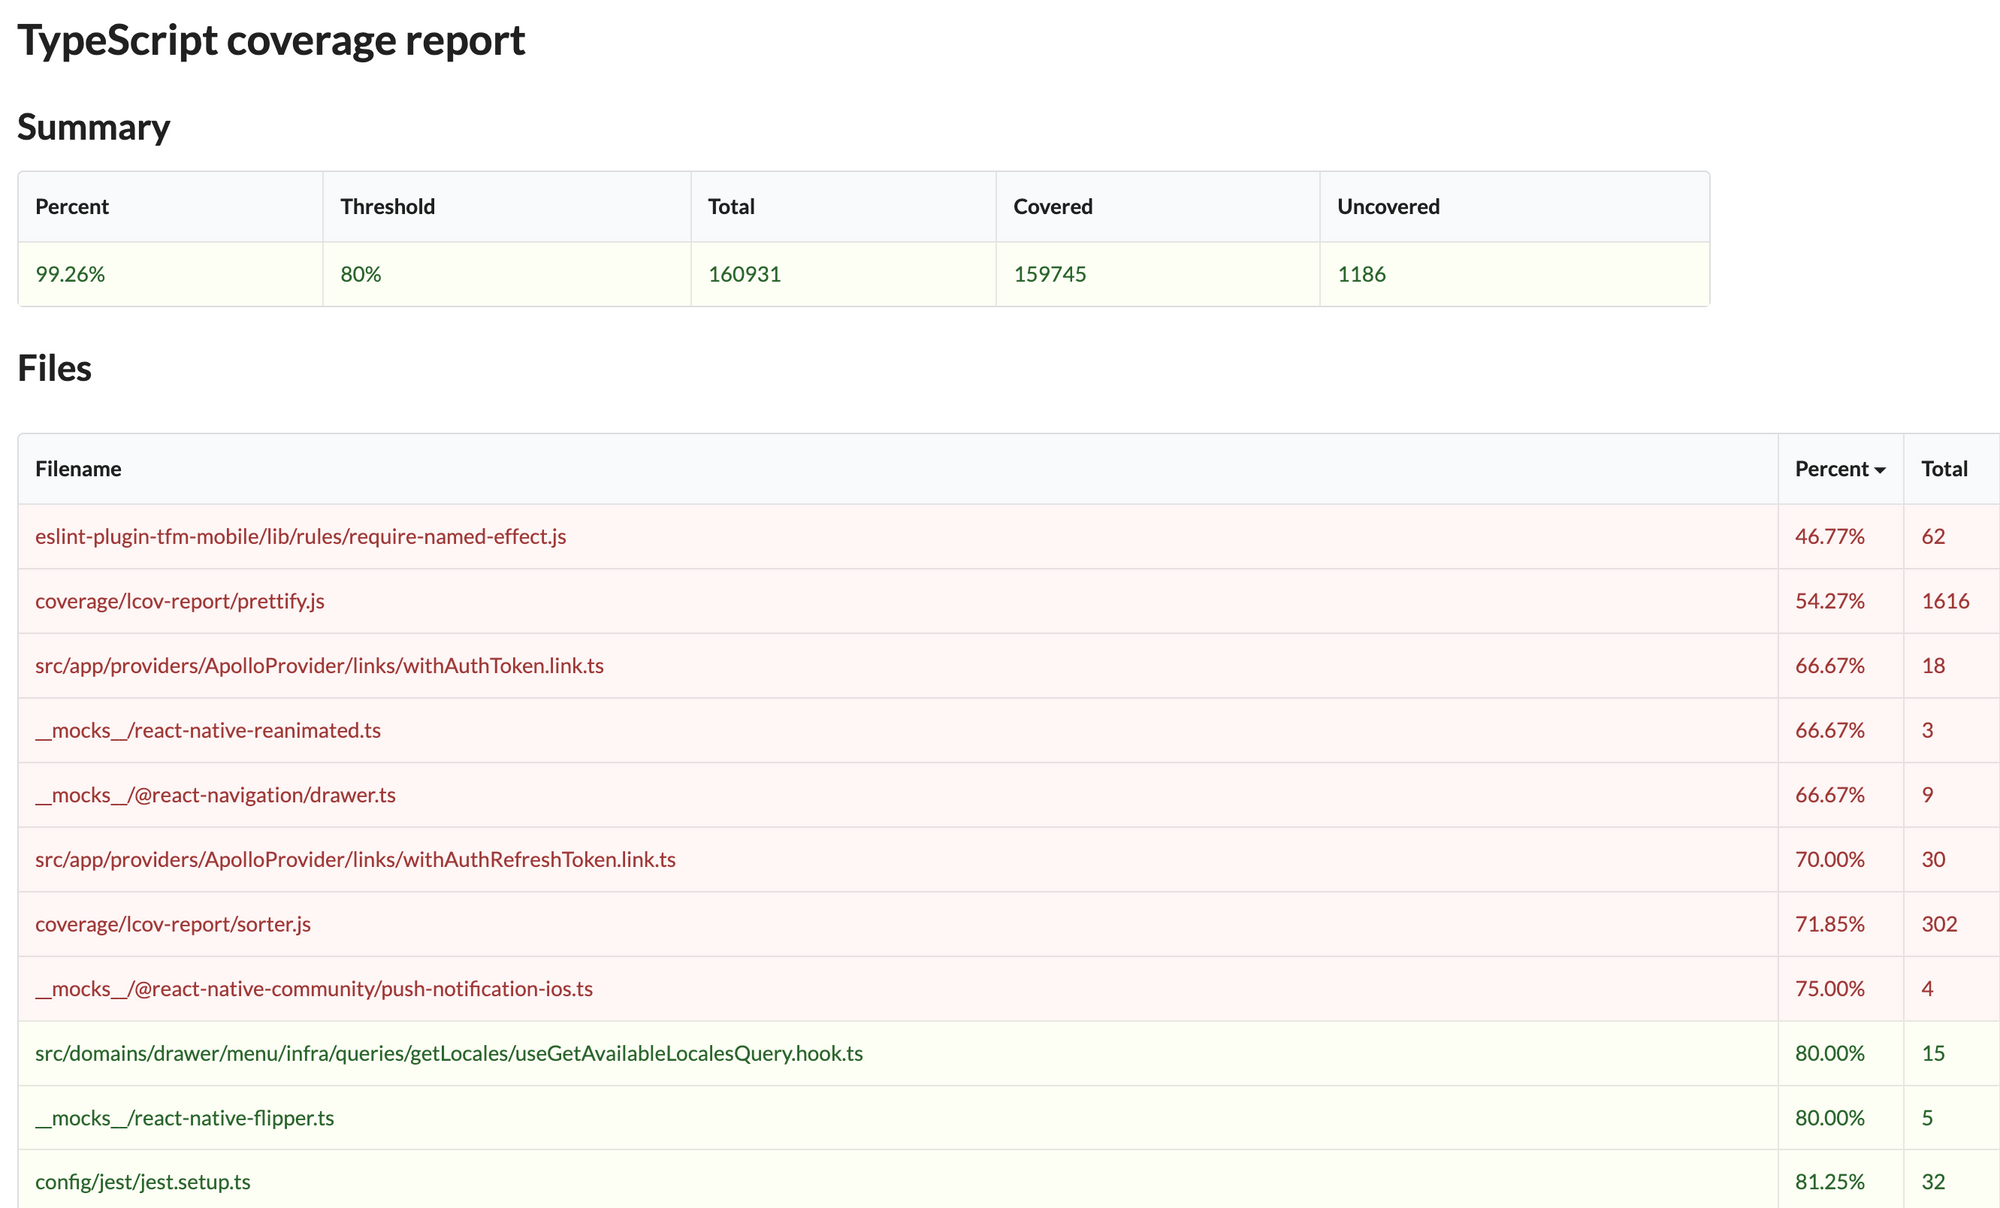The width and height of the screenshot is (2000, 1208).
Task: Open withAuthToken.link.ts file report
Action: point(319,666)
